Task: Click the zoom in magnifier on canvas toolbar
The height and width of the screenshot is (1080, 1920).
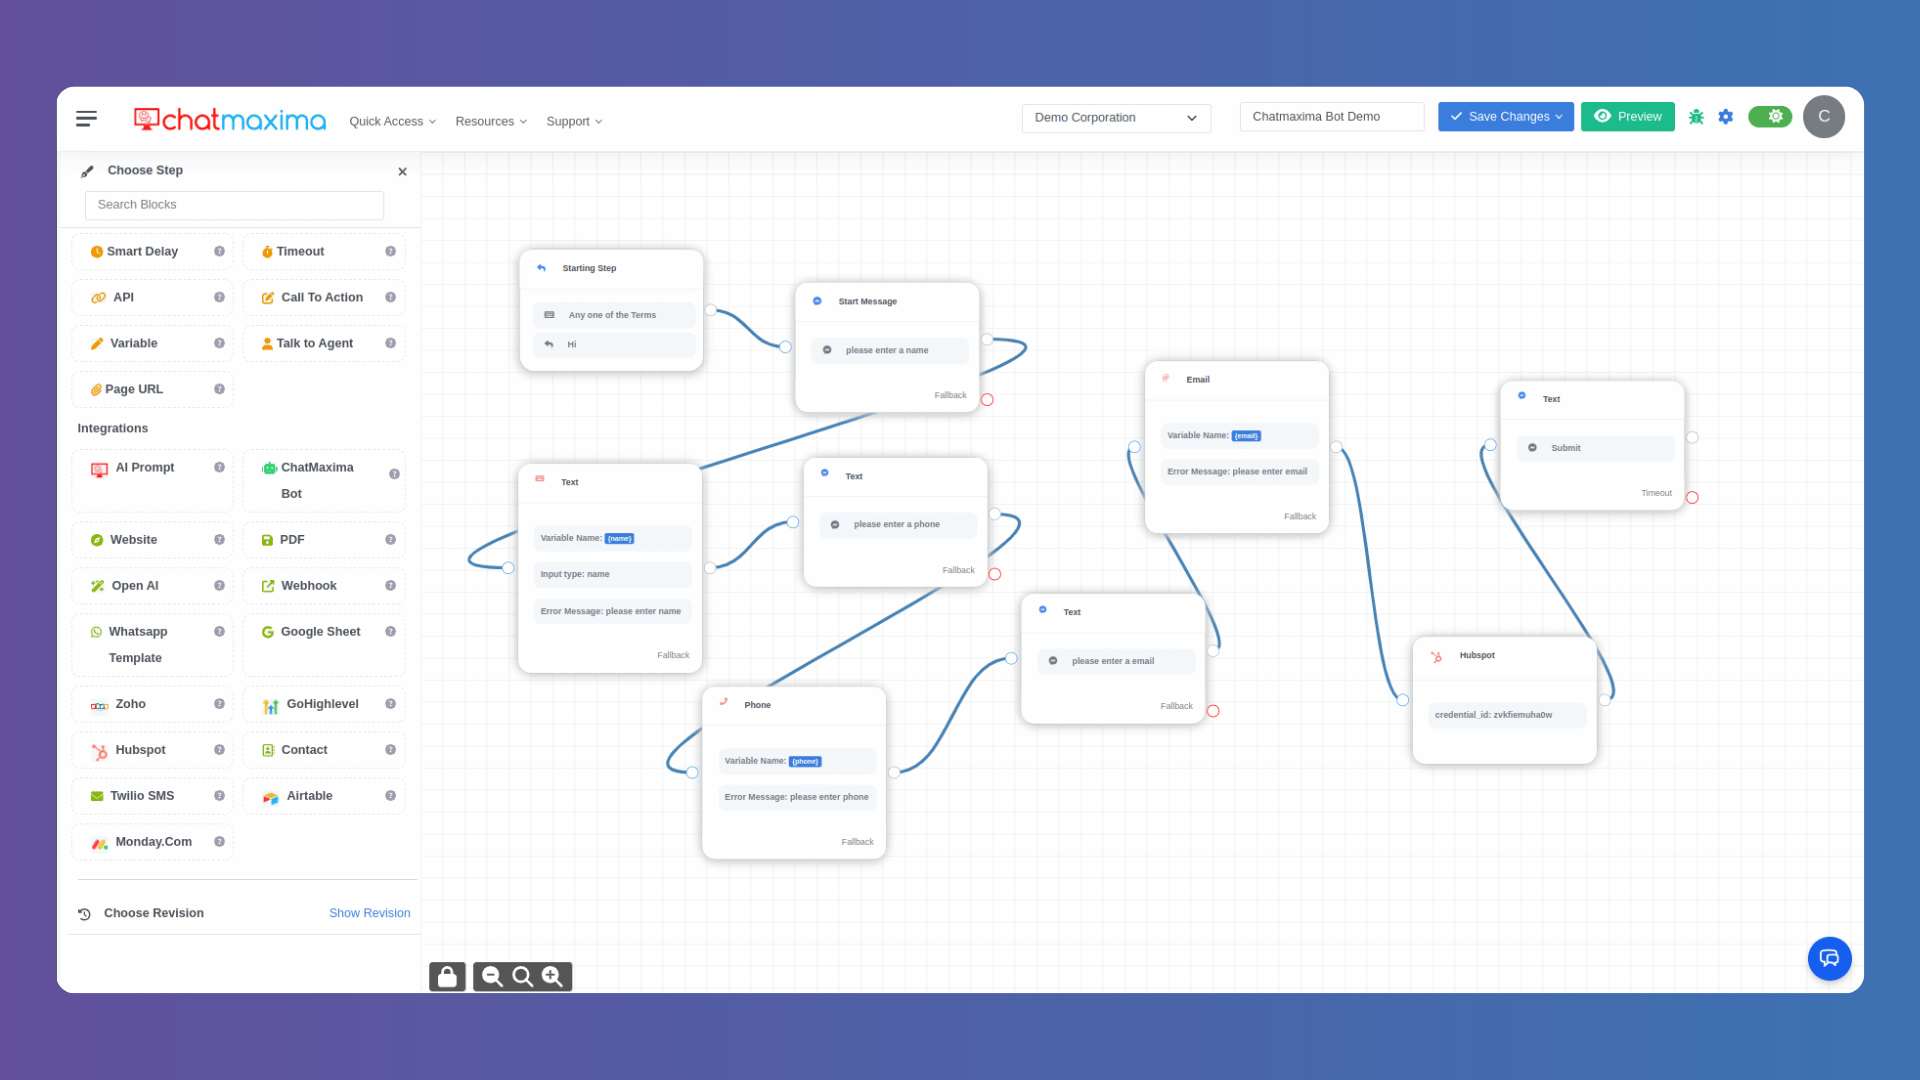Action: [x=553, y=976]
